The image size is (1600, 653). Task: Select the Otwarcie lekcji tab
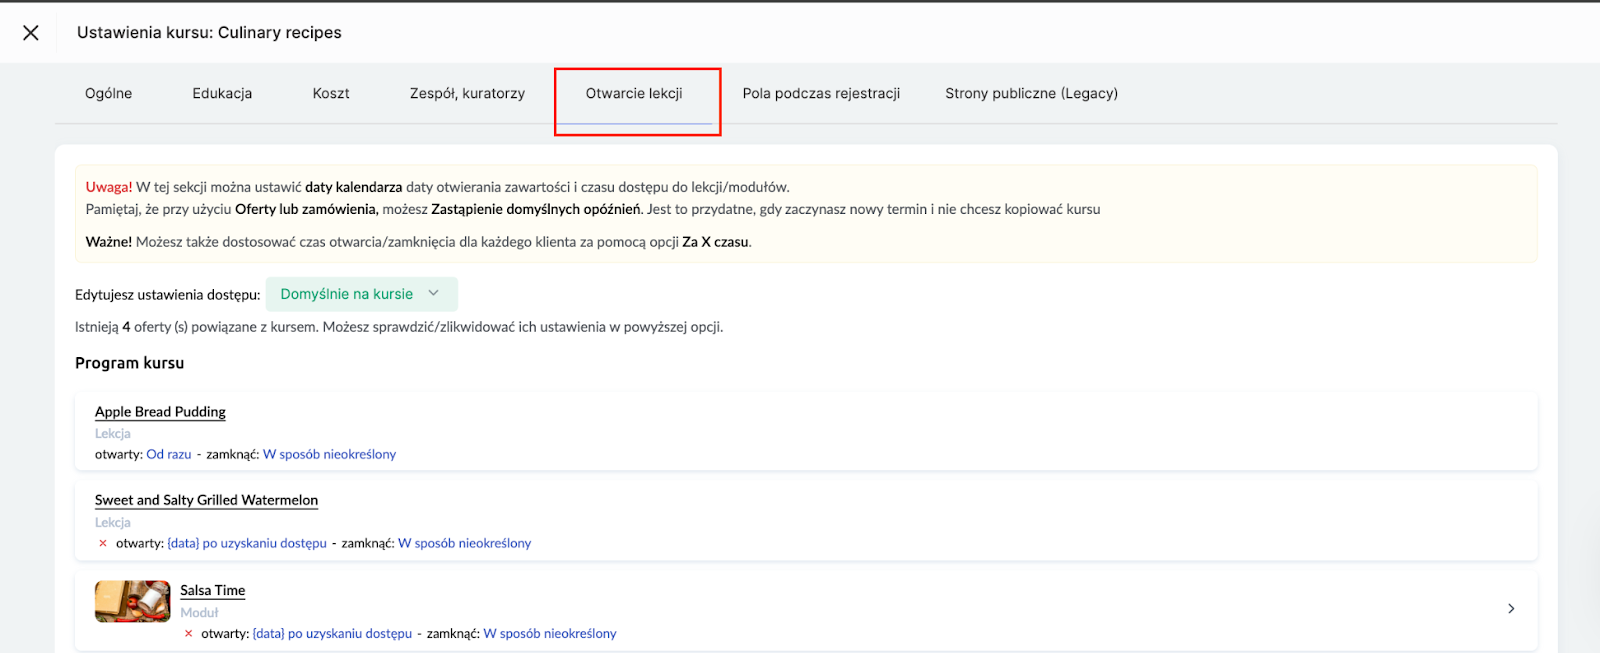634,94
